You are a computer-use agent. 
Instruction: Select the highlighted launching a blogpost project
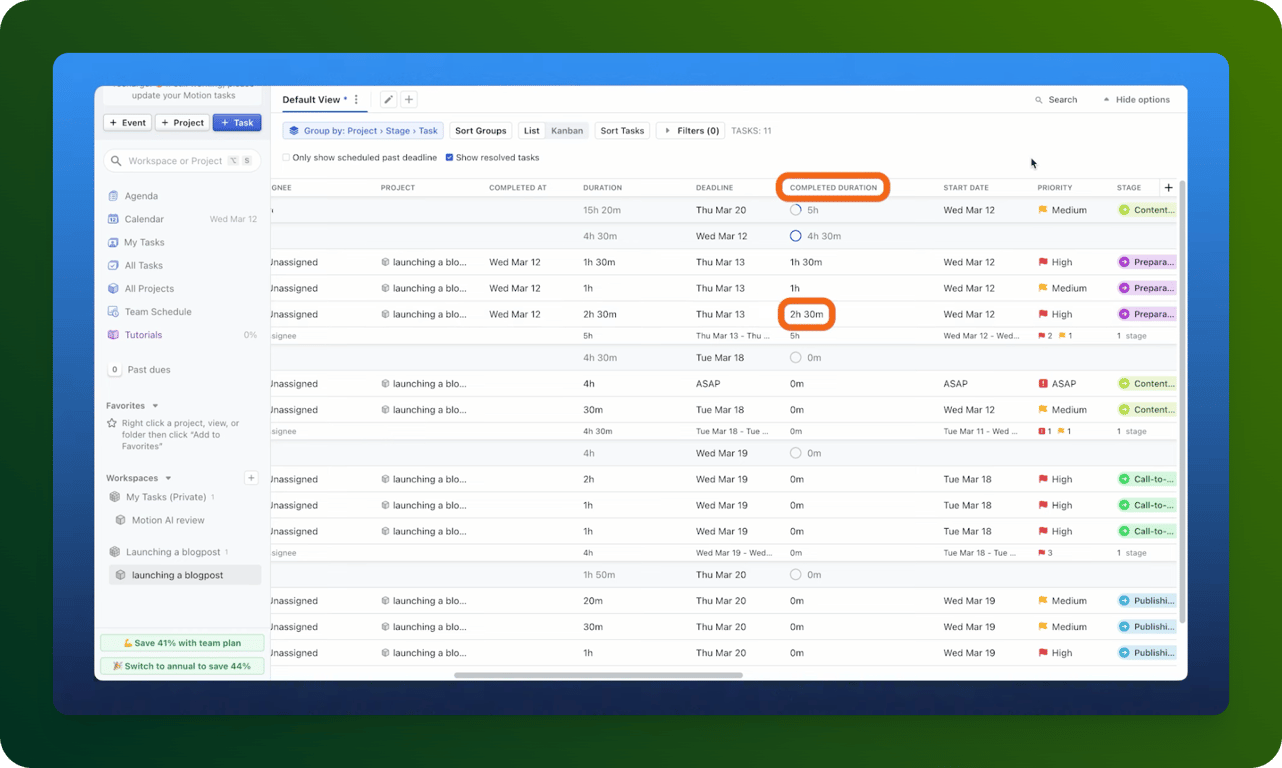point(185,575)
